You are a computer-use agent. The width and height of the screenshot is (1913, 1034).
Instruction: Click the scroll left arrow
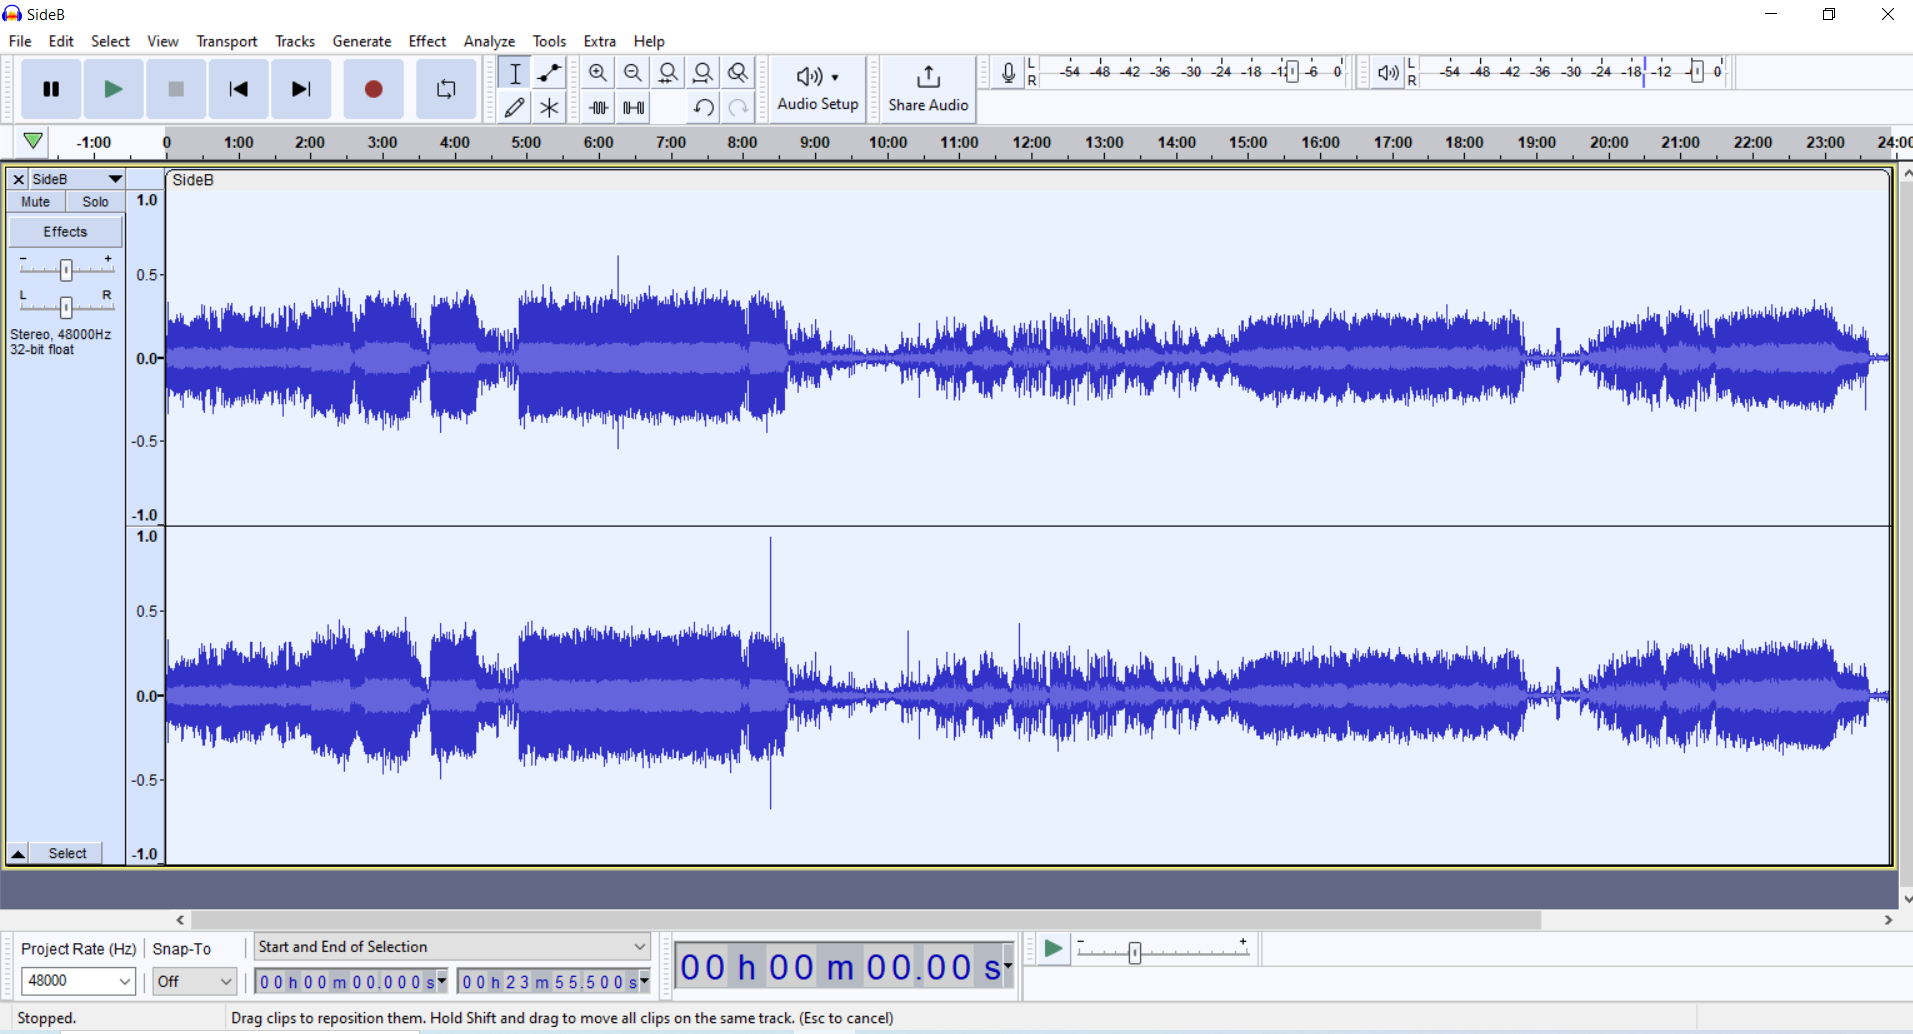(180, 920)
